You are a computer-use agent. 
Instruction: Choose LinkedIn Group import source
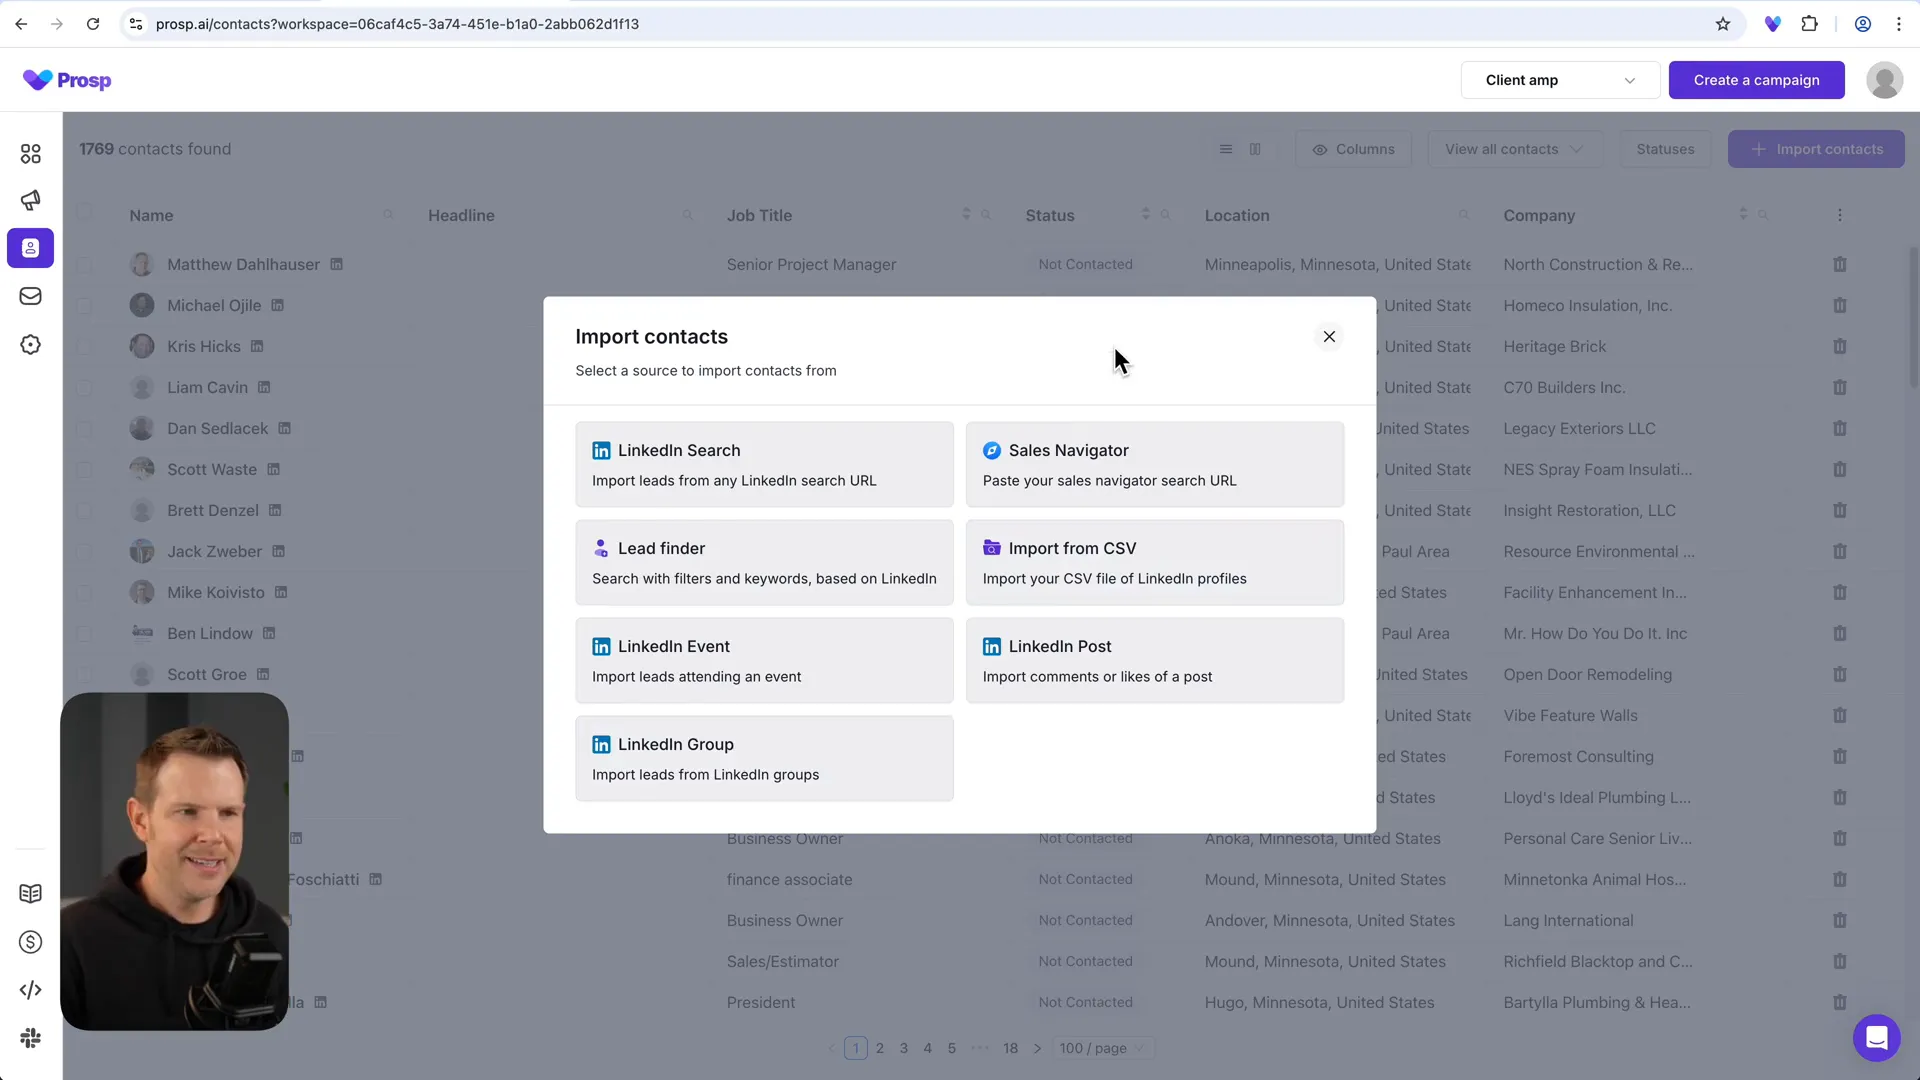click(764, 758)
